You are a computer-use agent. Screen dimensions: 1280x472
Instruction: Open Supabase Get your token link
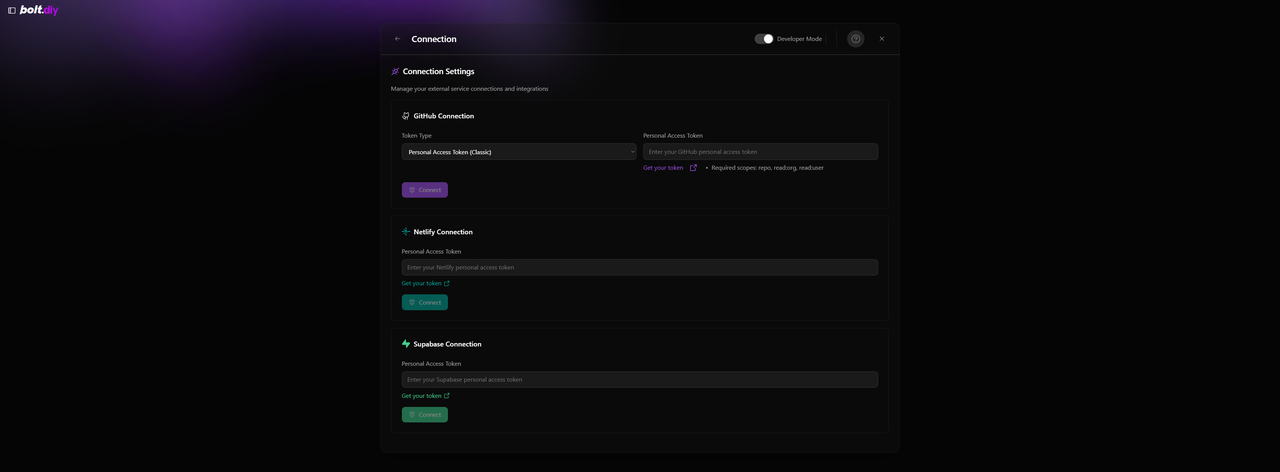point(425,396)
